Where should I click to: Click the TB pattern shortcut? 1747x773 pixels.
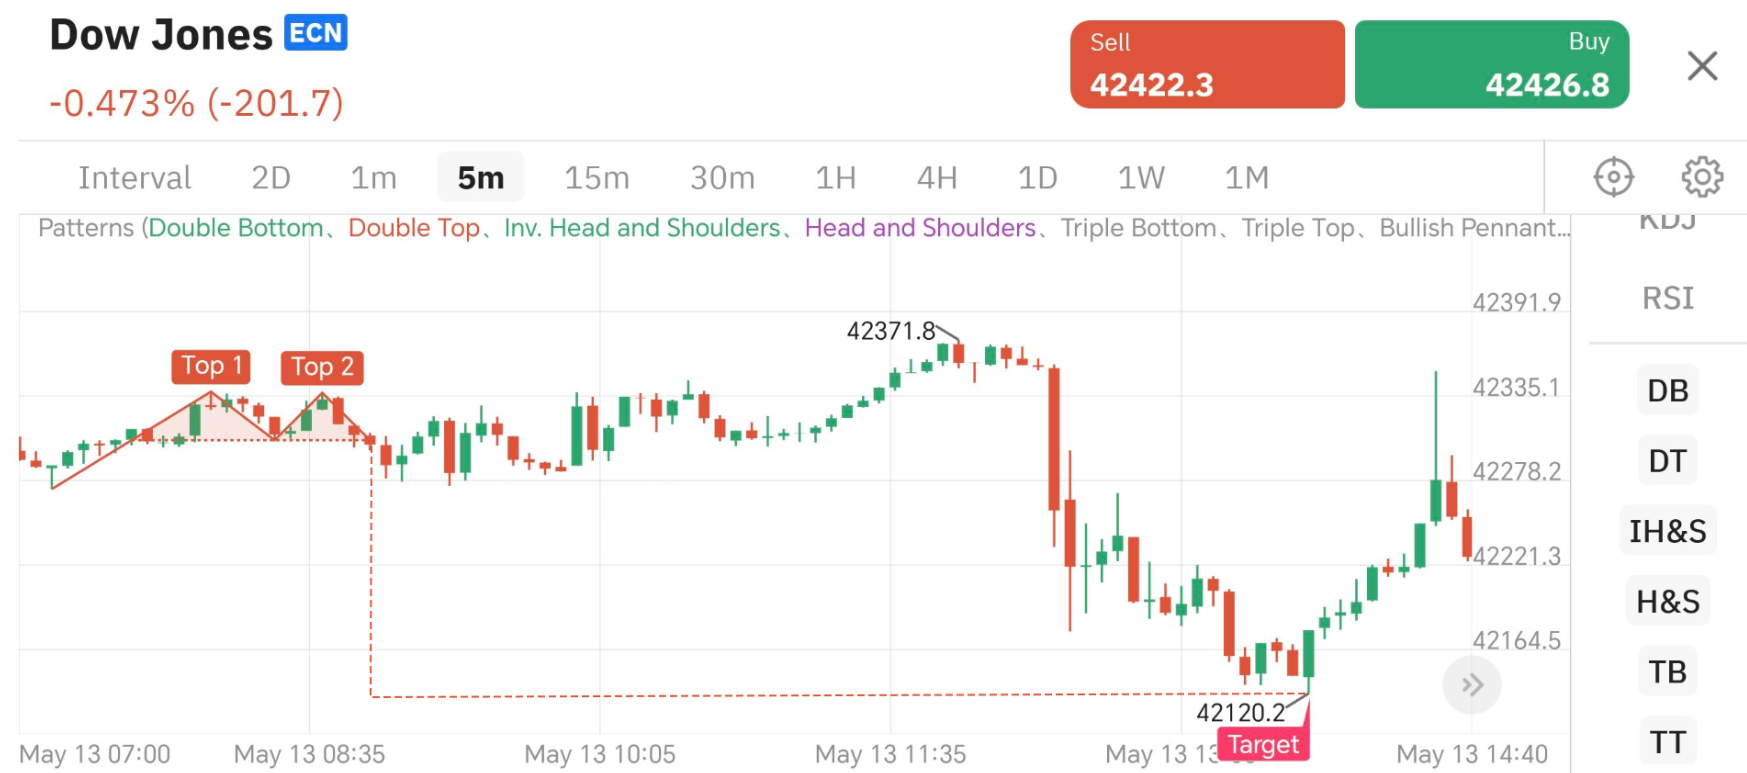tap(1666, 672)
